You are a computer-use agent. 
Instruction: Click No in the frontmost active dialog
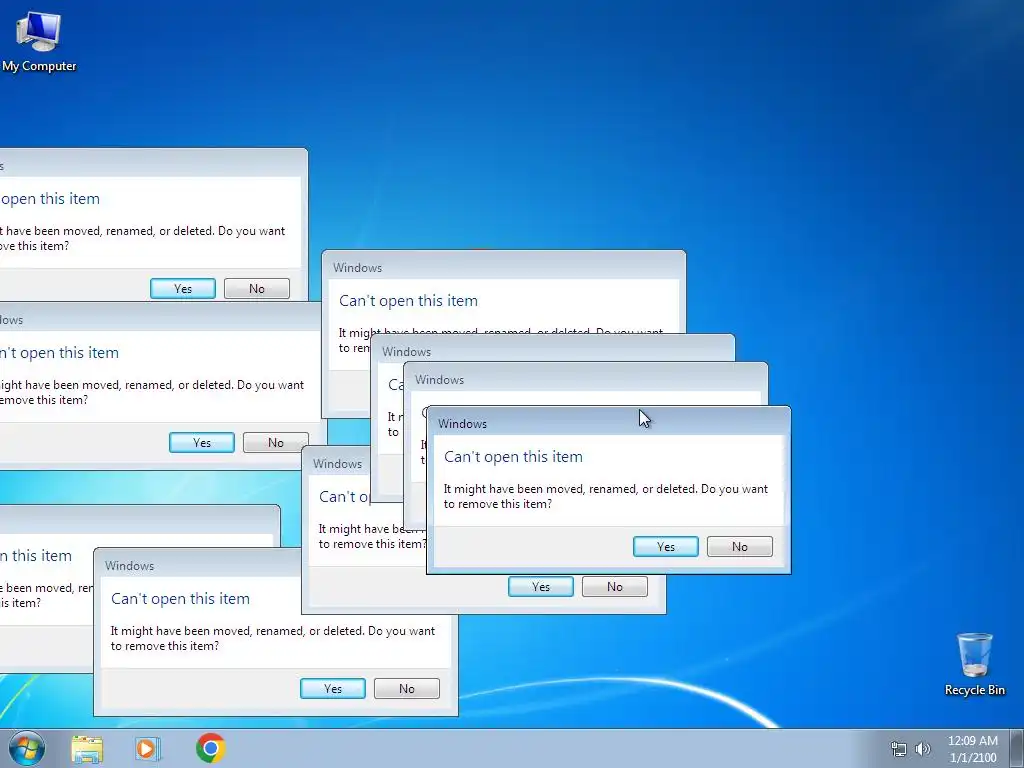pos(739,547)
